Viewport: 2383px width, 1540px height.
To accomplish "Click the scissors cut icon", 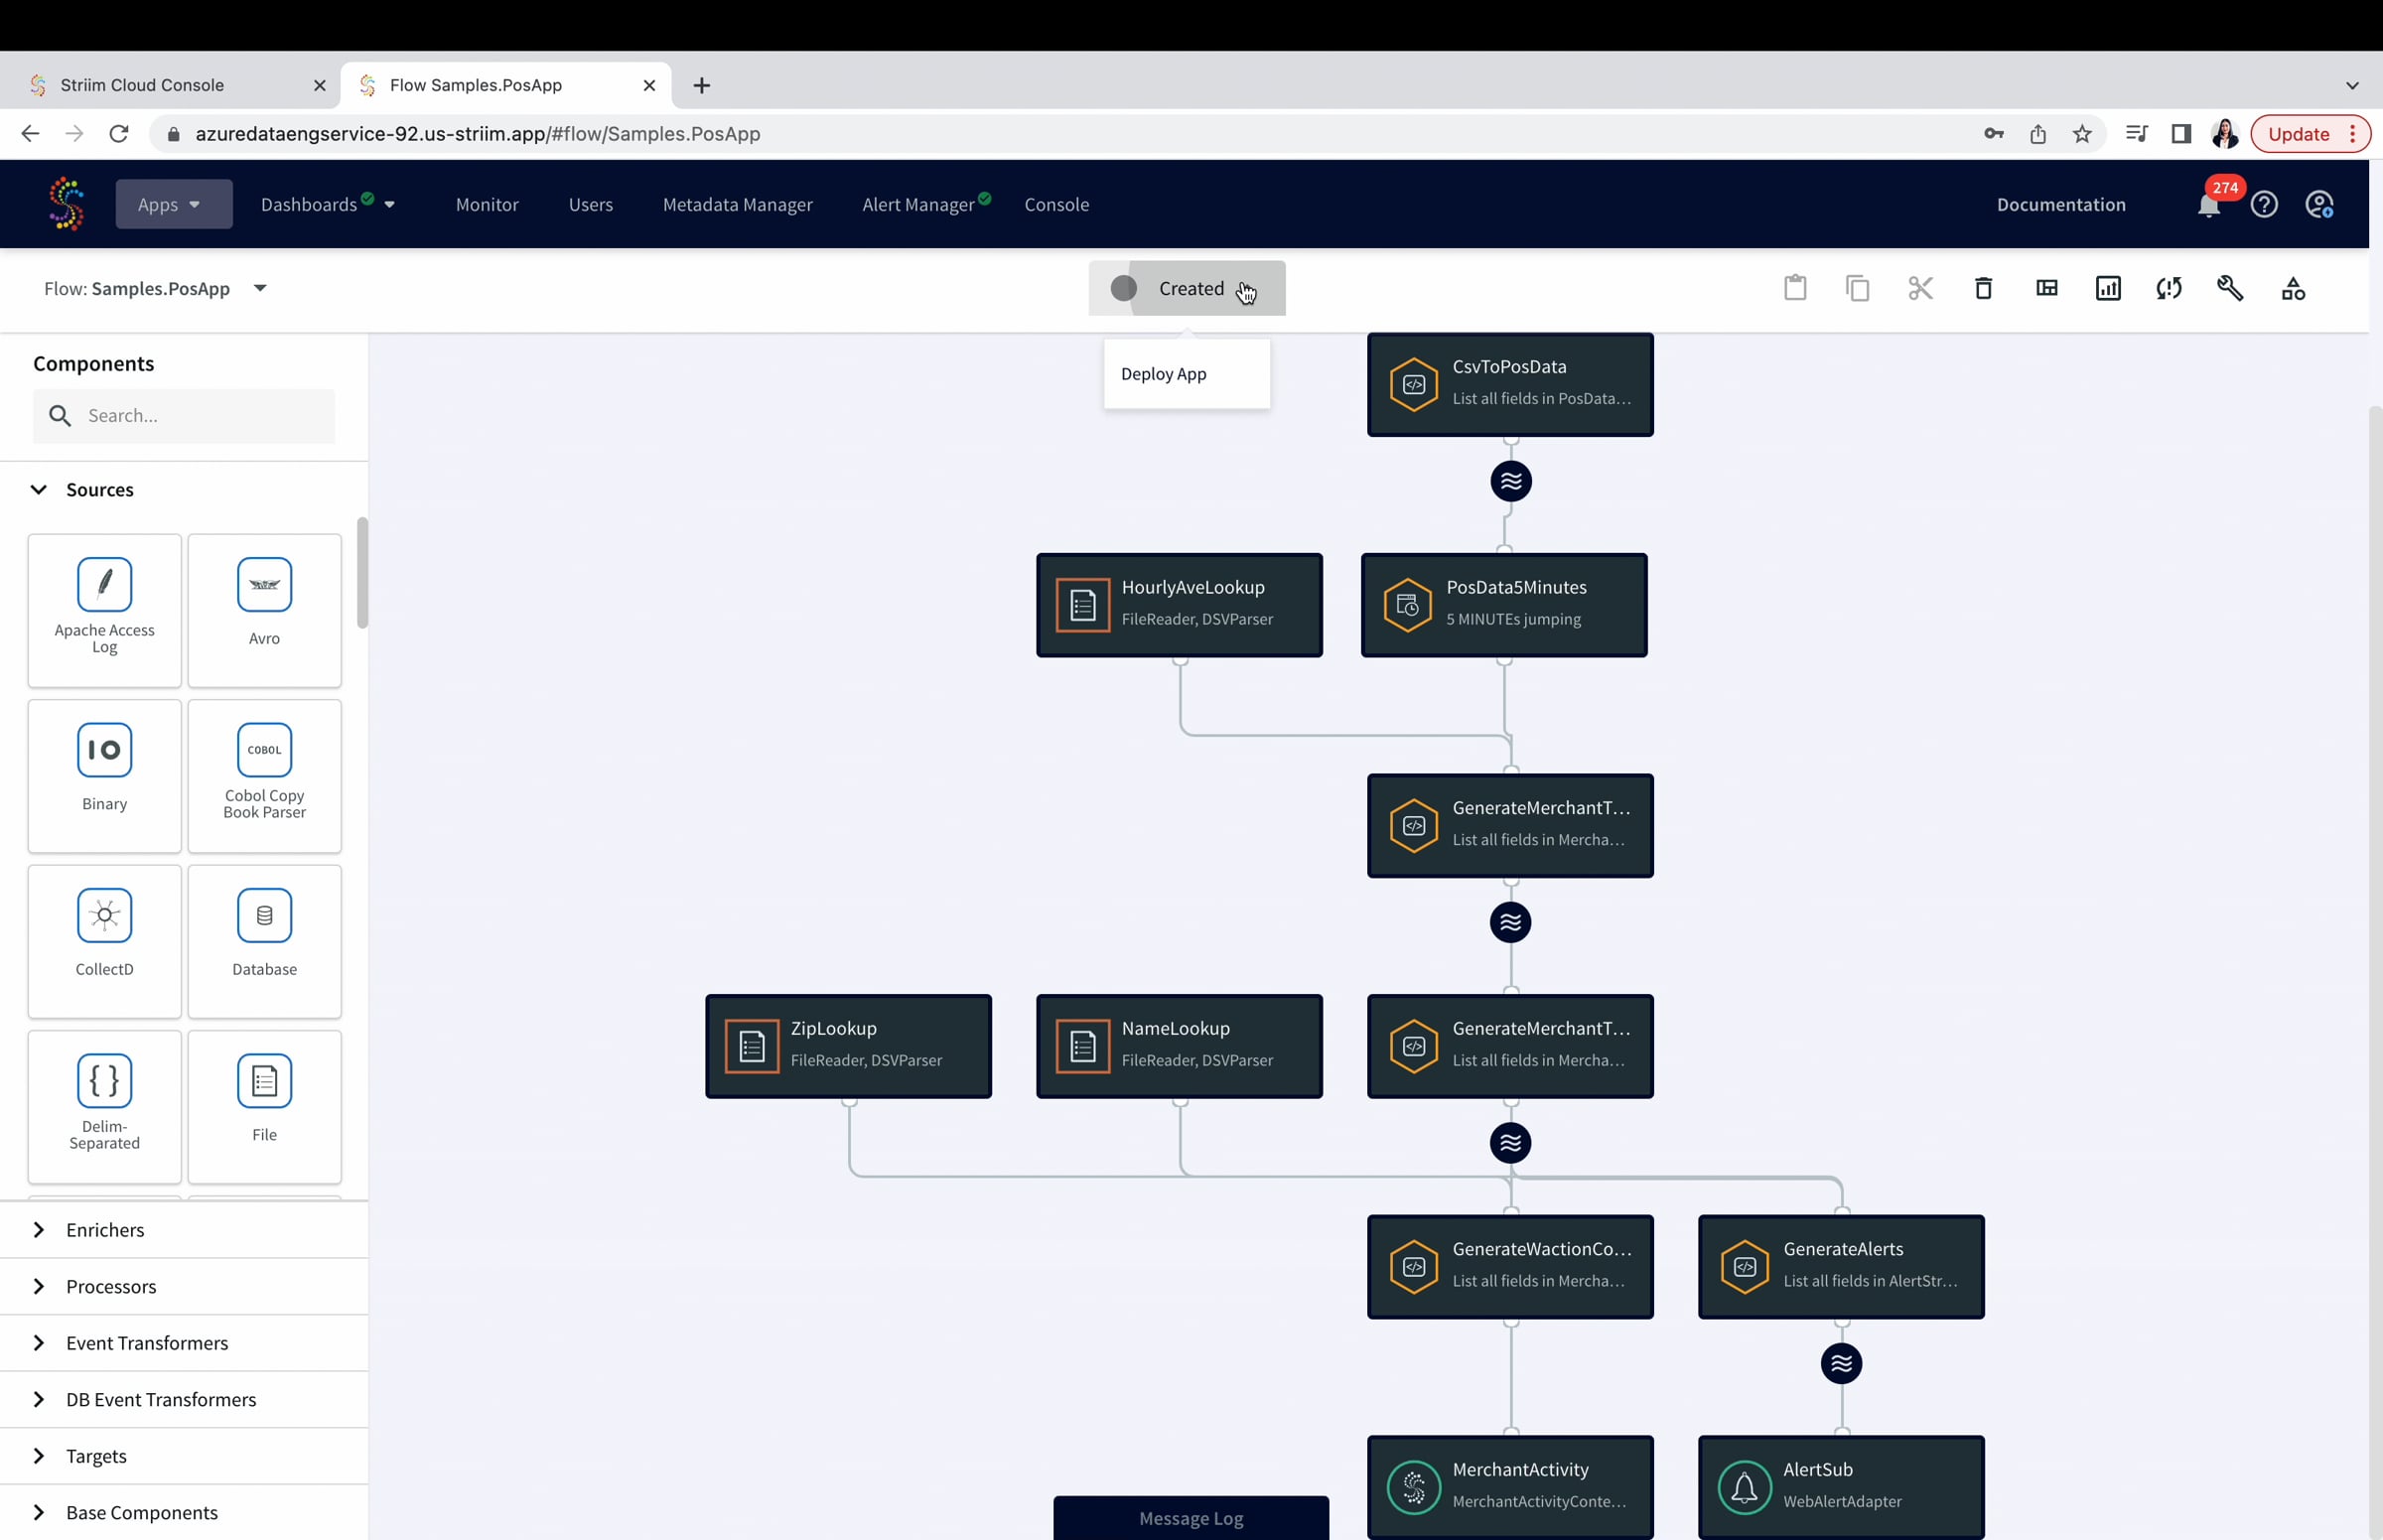I will tap(1920, 289).
